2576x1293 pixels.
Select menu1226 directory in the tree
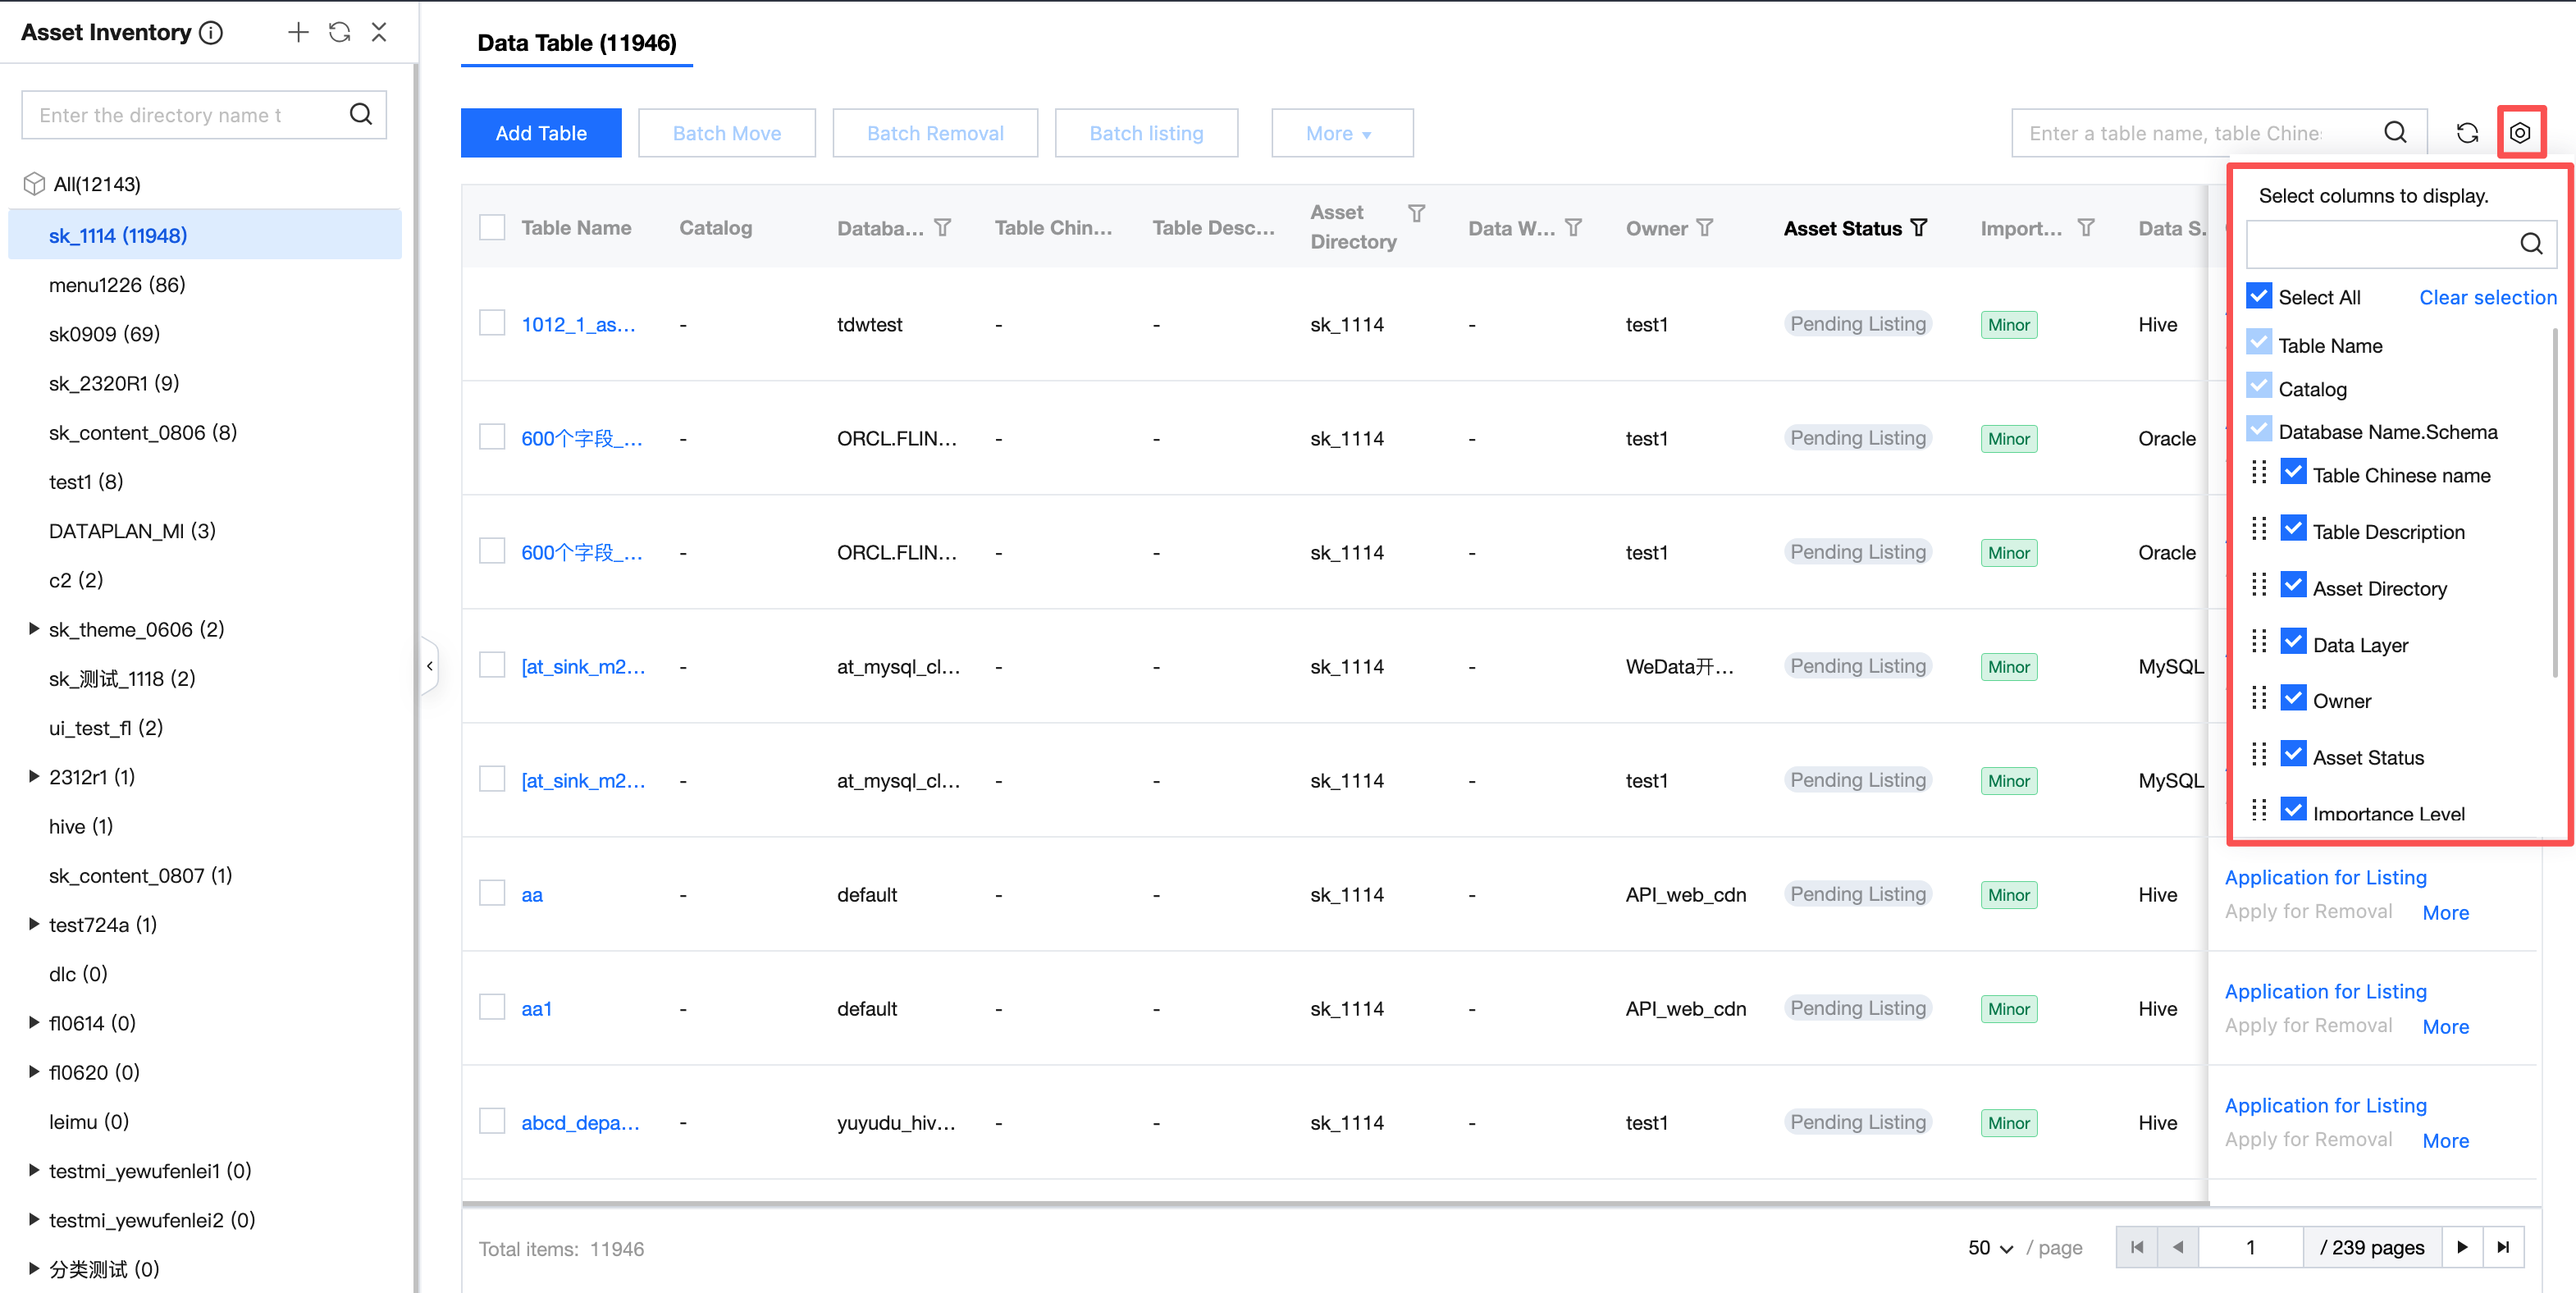117,285
